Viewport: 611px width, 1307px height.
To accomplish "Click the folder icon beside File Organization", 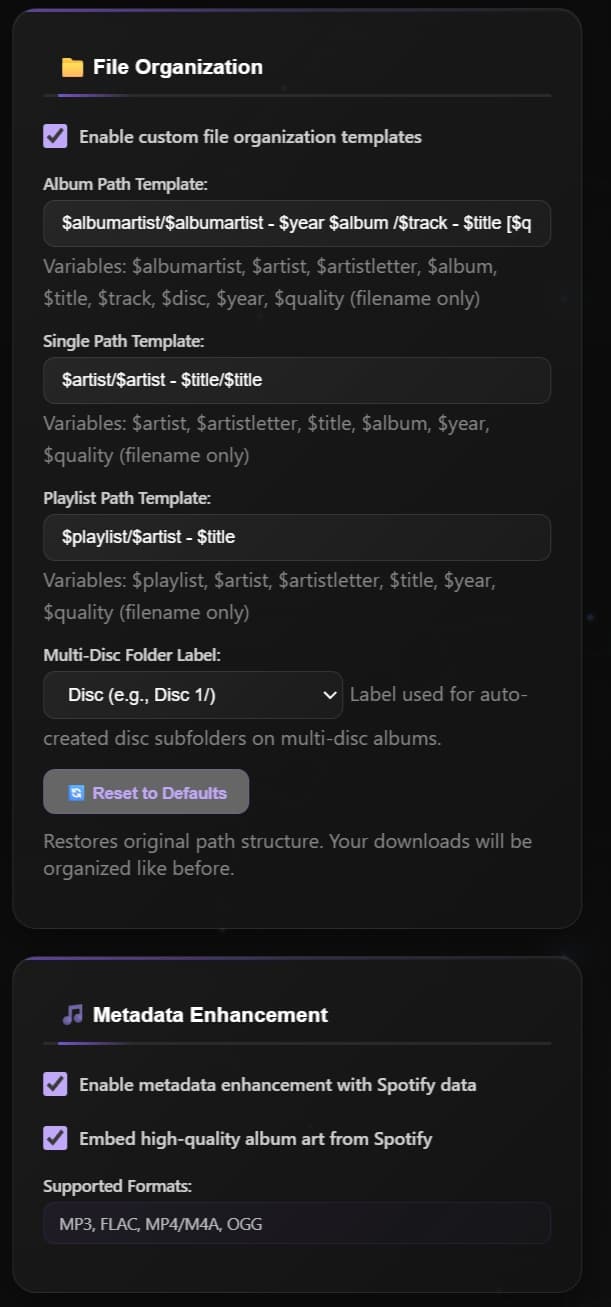I will [72, 68].
